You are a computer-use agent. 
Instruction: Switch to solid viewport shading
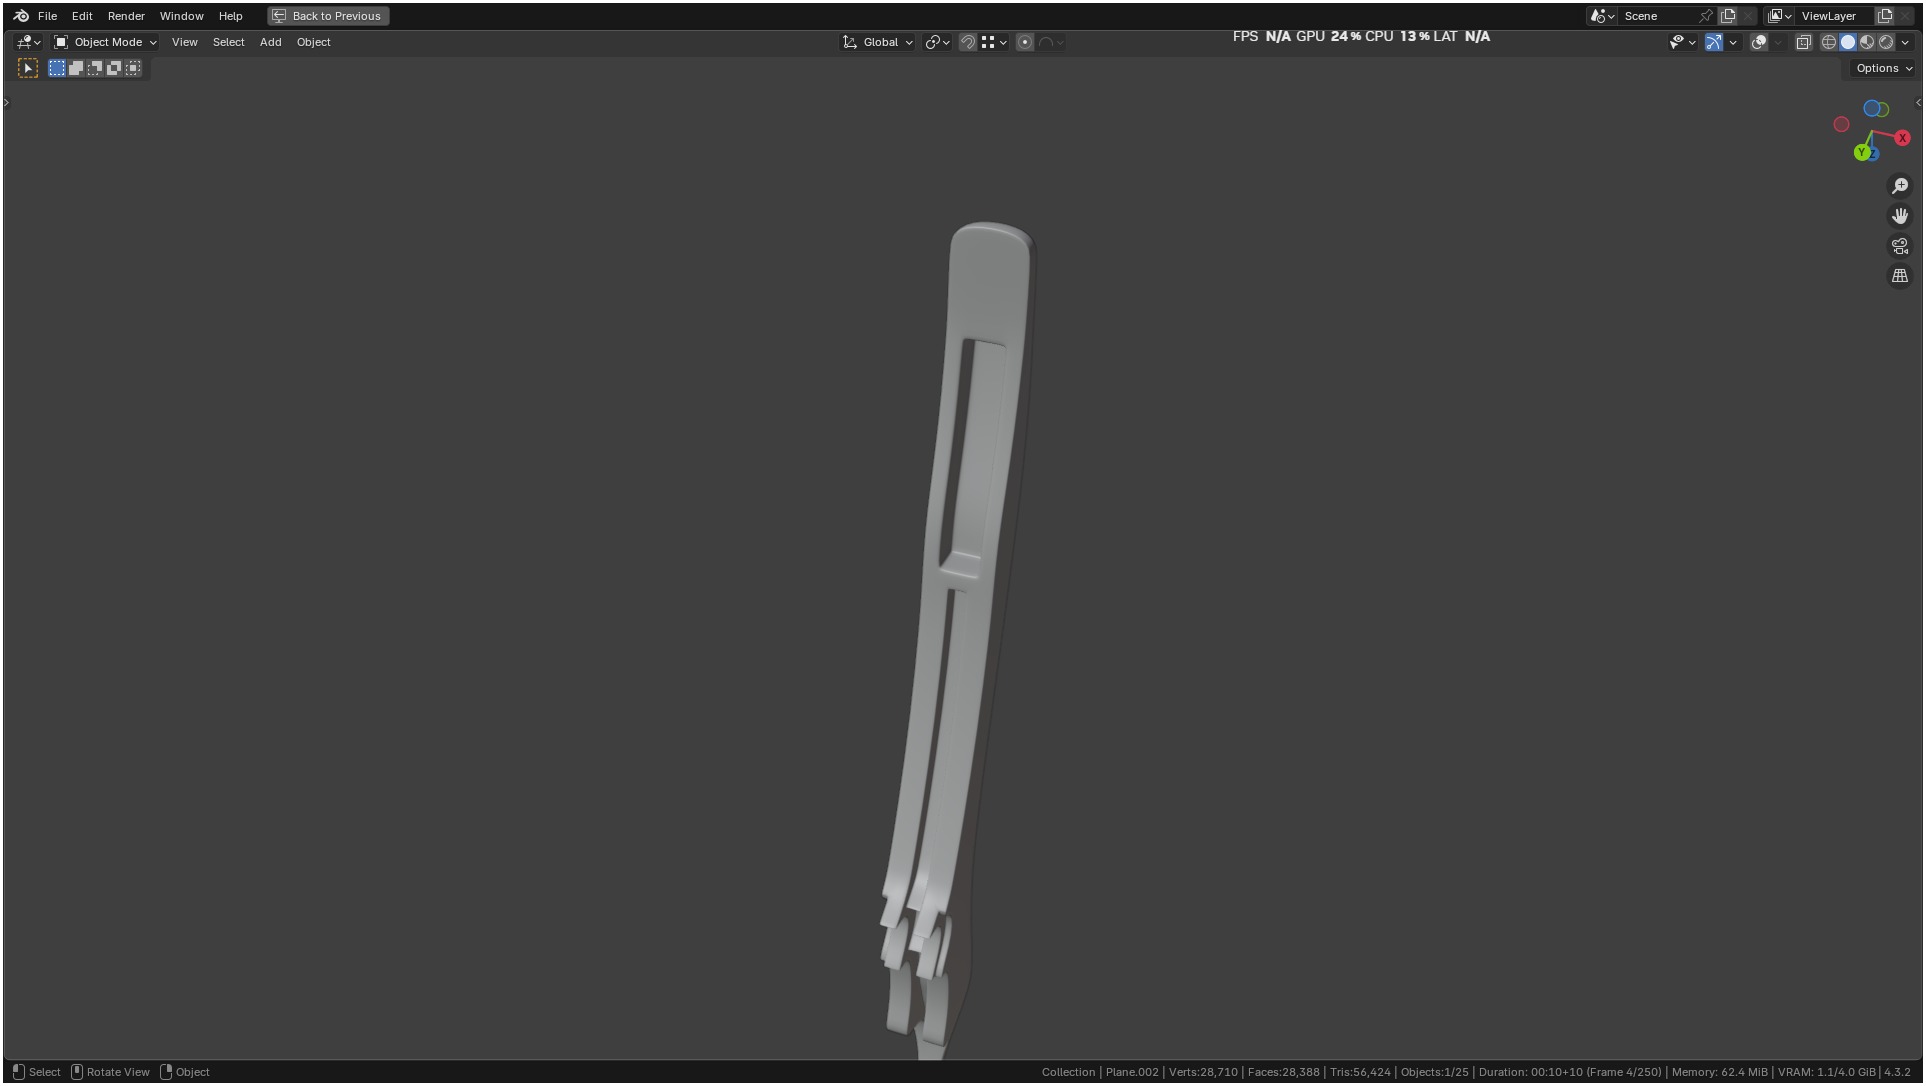click(x=1848, y=42)
